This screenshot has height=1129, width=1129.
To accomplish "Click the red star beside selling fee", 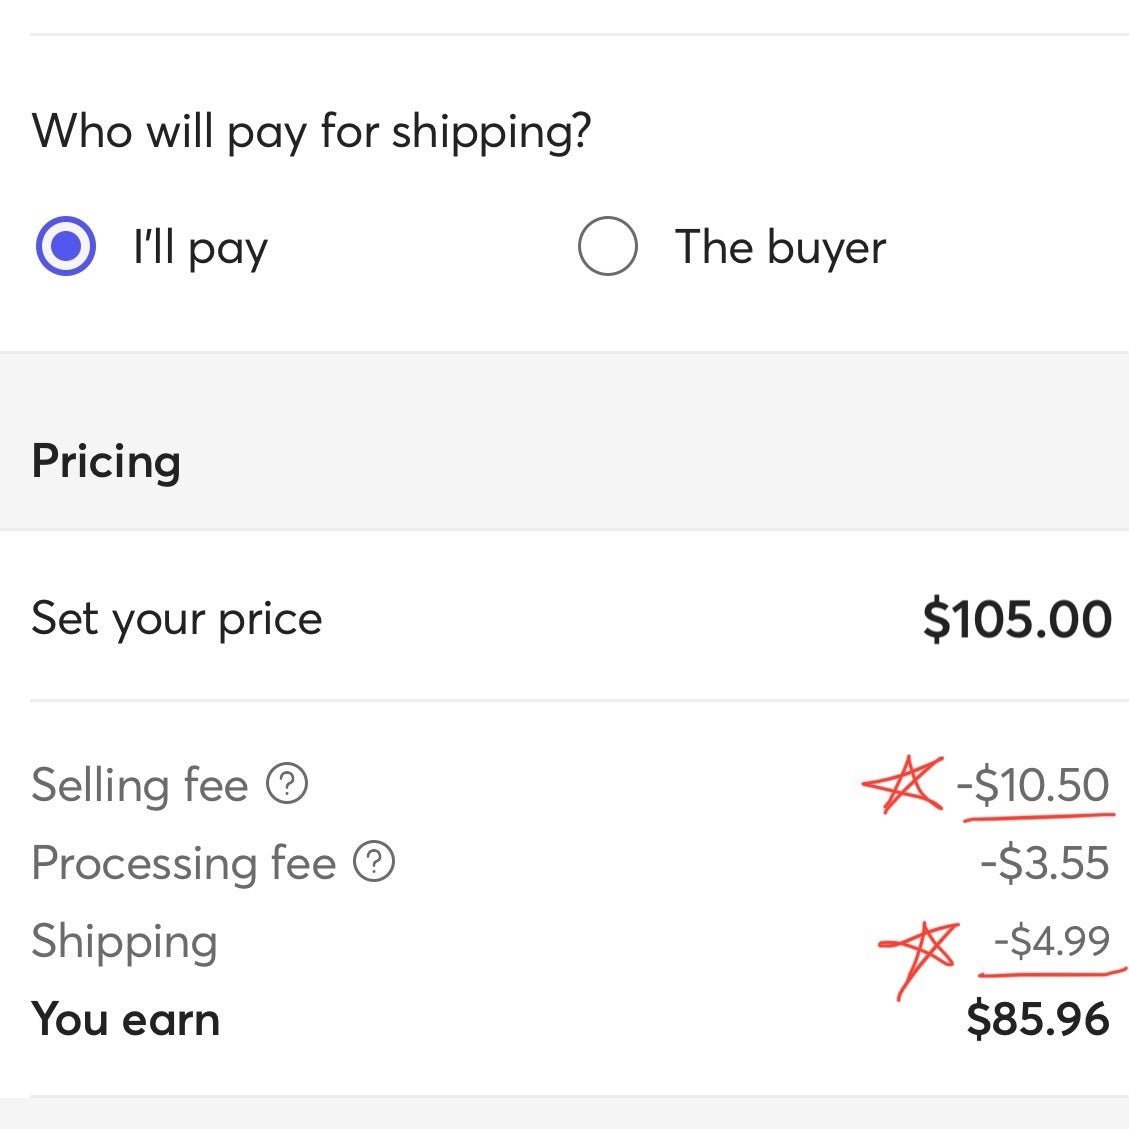I will click(904, 784).
